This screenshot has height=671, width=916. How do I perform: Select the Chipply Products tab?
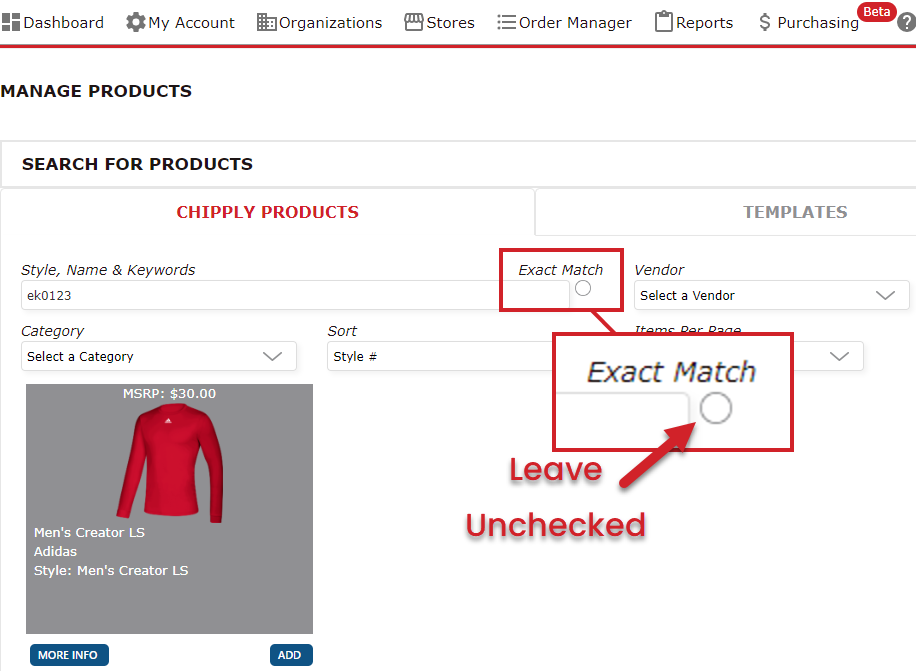click(x=268, y=212)
